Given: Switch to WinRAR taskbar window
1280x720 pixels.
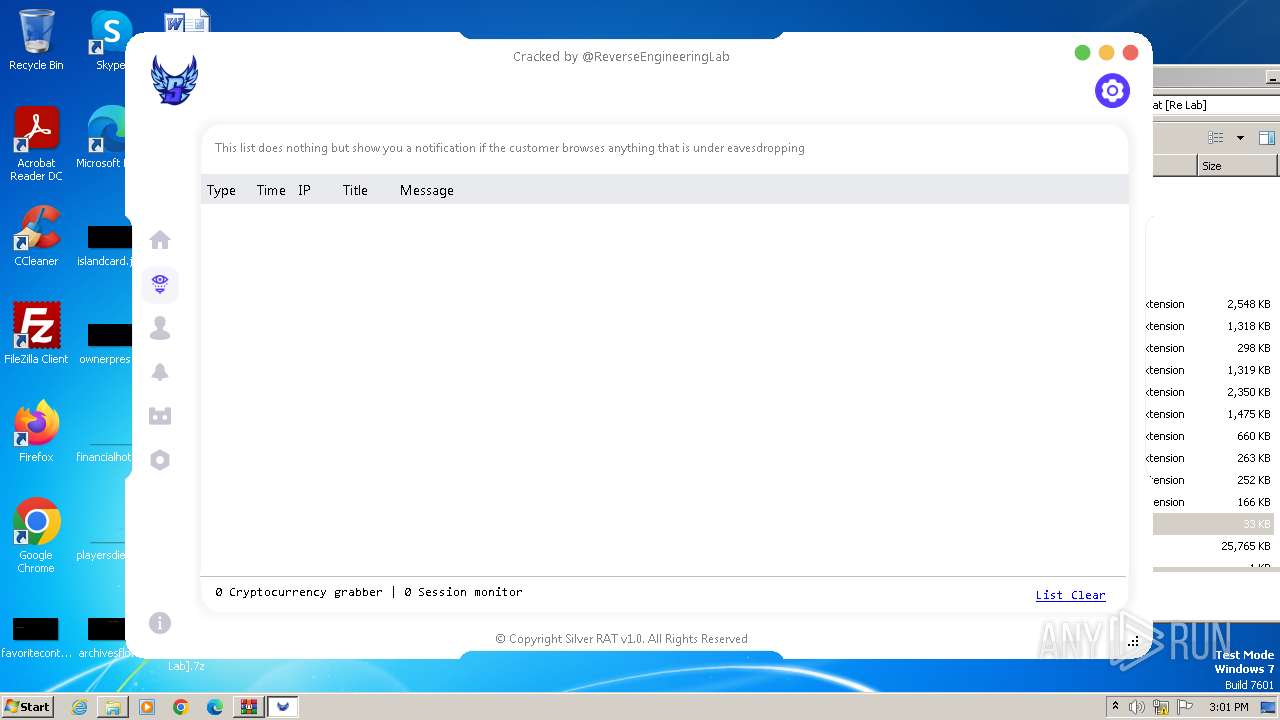Looking at the screenshot, I should (248, 707).
